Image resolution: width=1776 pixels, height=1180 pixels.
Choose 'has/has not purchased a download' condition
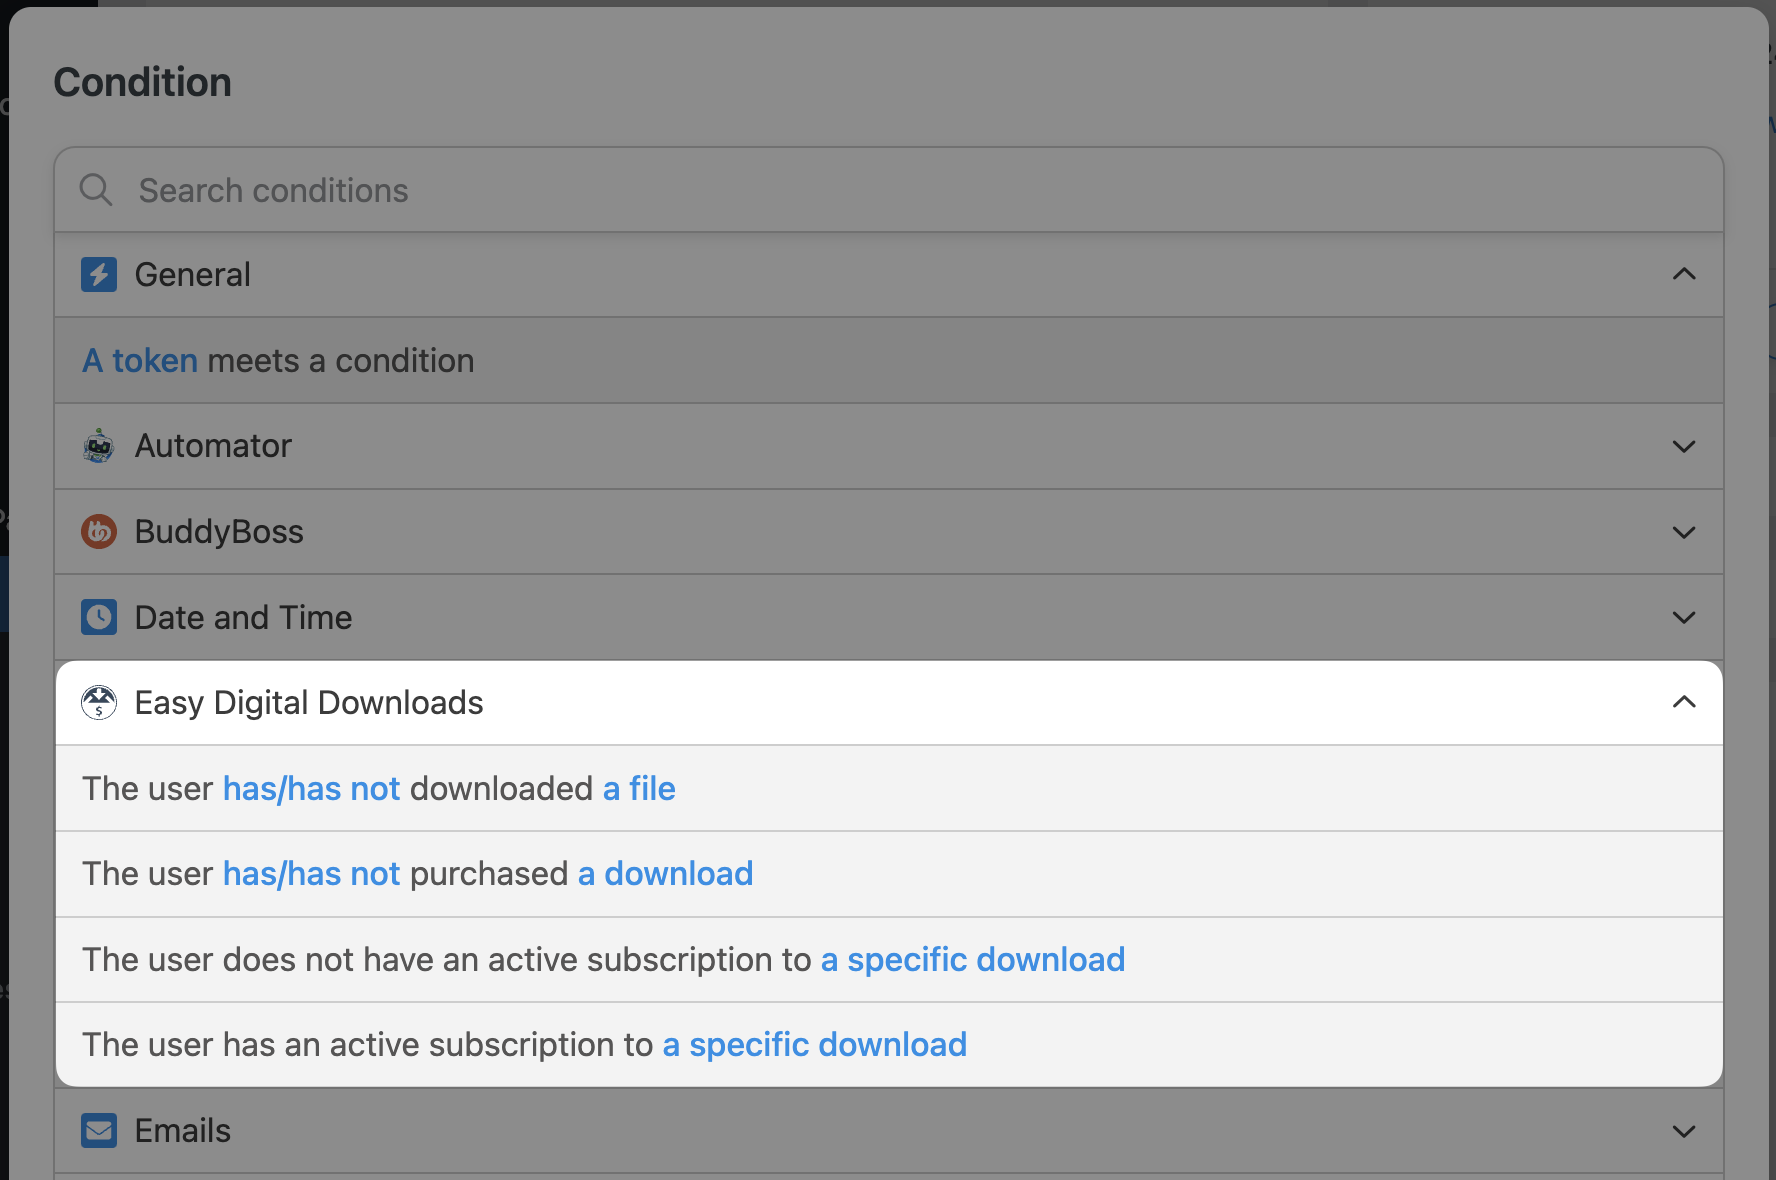417,874
